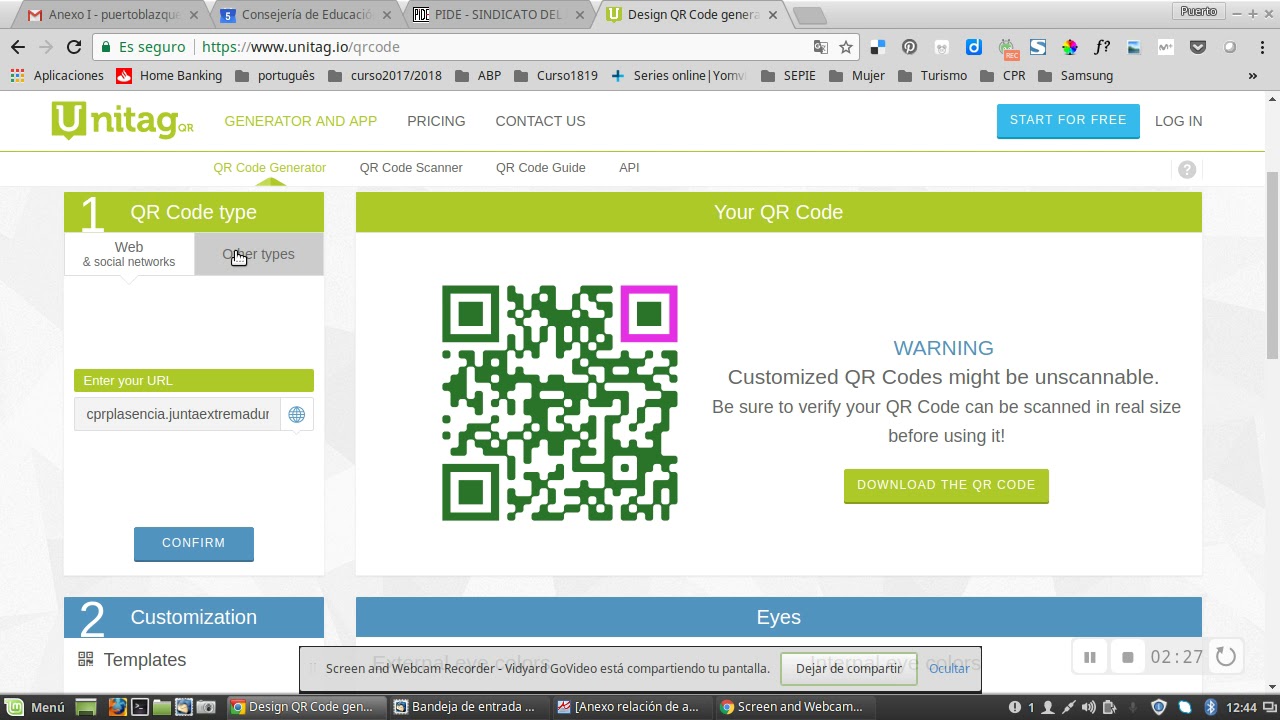Image resolution: width=1280 pixels, height=720 pixels.
Task: Go to the PRICING page
Action: coord(436,121)
